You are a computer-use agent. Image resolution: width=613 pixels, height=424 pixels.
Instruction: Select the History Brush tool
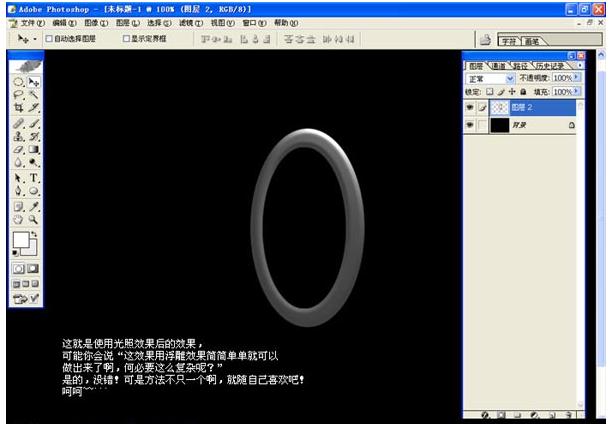pos(34,136)
